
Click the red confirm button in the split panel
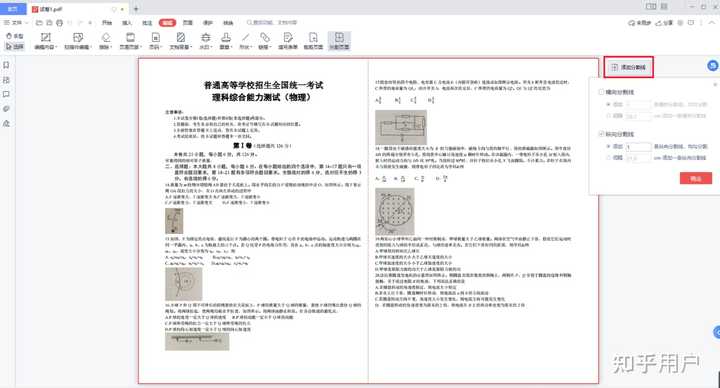[696, 178]
